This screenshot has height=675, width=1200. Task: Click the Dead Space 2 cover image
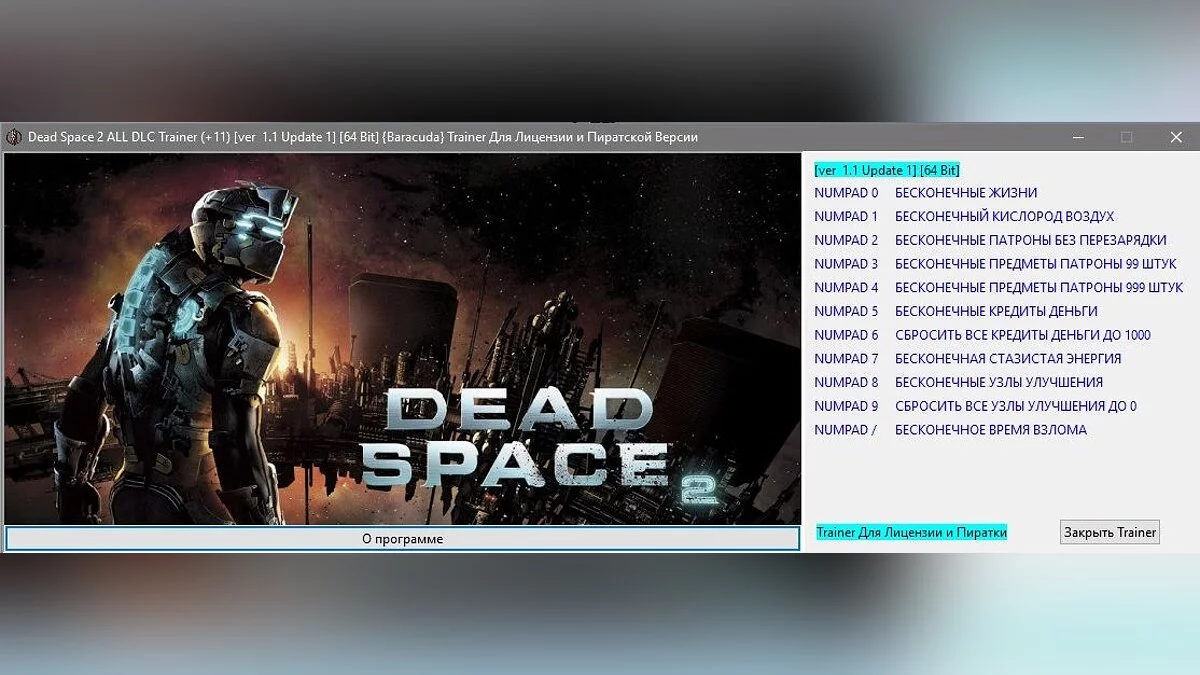(402, 338)
